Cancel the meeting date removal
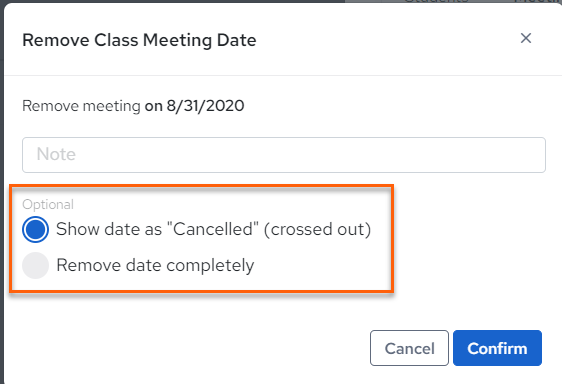Image resolution: width=562 pixels, height=384 pixels. pos(409,348)
